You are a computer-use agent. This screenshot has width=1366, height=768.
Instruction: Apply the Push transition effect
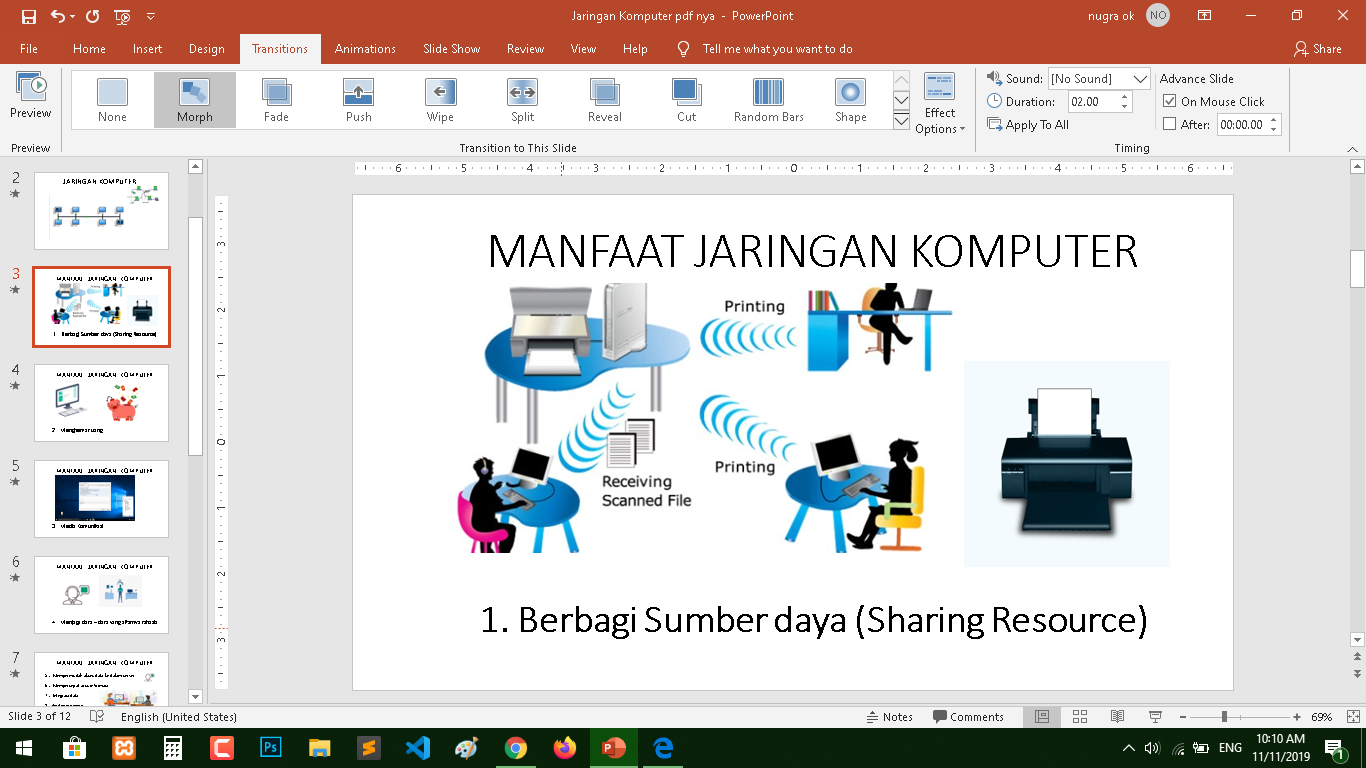pos(357,97)
